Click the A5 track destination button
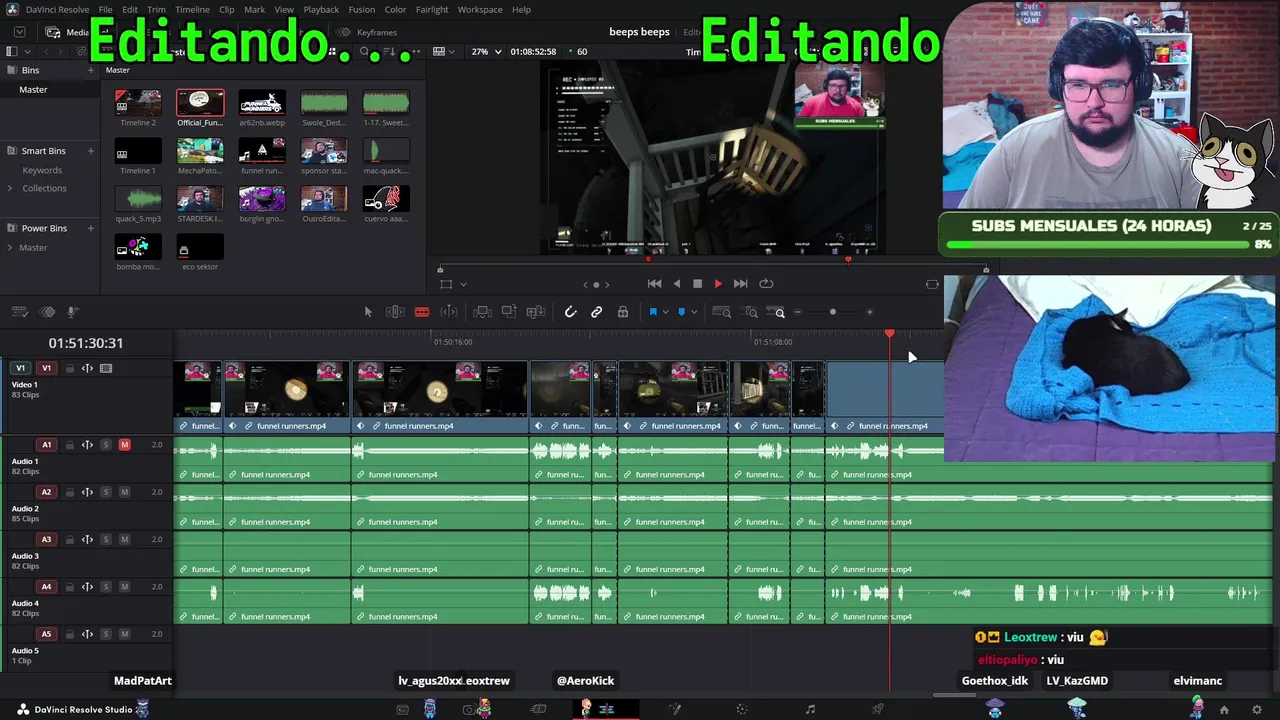1280x720 pixels. tap(46, 634)
